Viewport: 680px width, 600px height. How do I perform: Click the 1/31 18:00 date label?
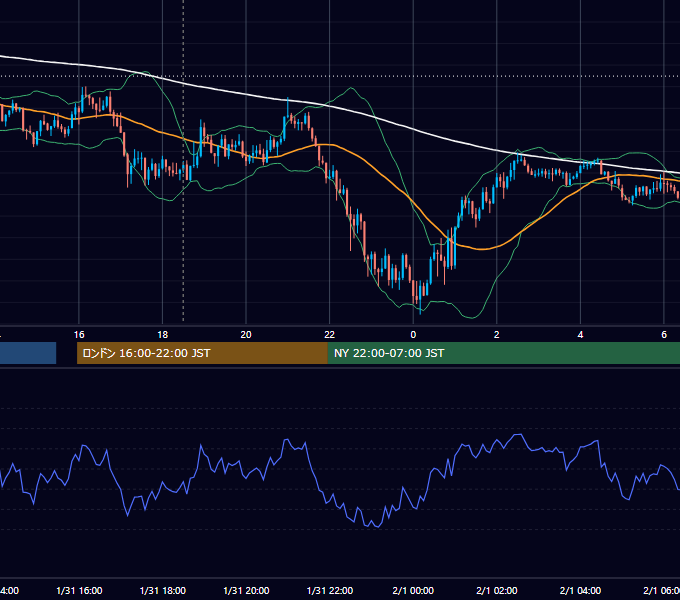[x=163, y=590]
